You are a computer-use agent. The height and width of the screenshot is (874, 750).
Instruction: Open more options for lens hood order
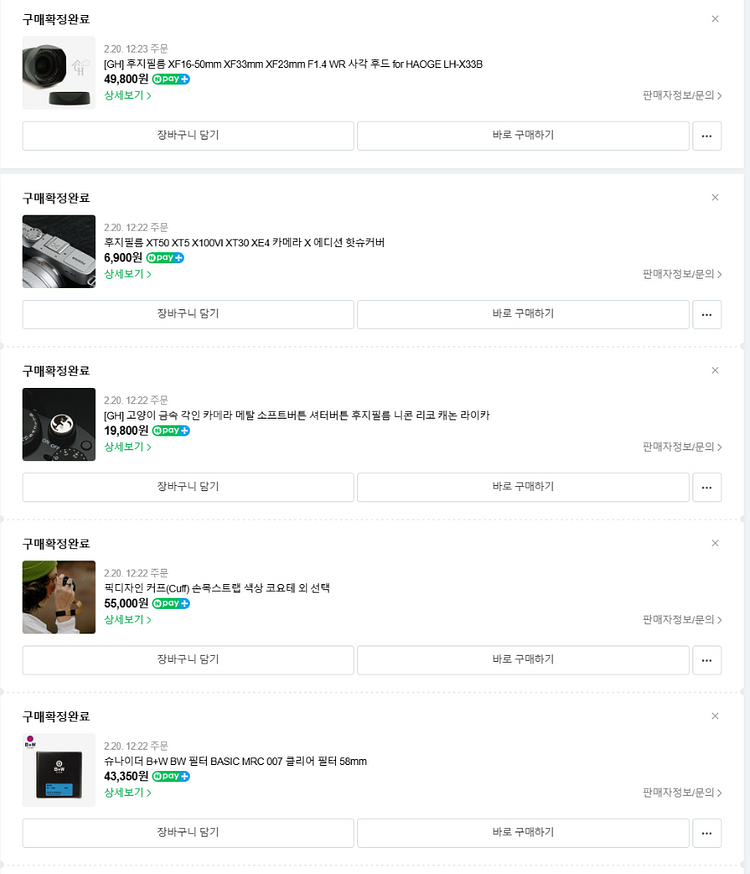[x=707, y=136]
